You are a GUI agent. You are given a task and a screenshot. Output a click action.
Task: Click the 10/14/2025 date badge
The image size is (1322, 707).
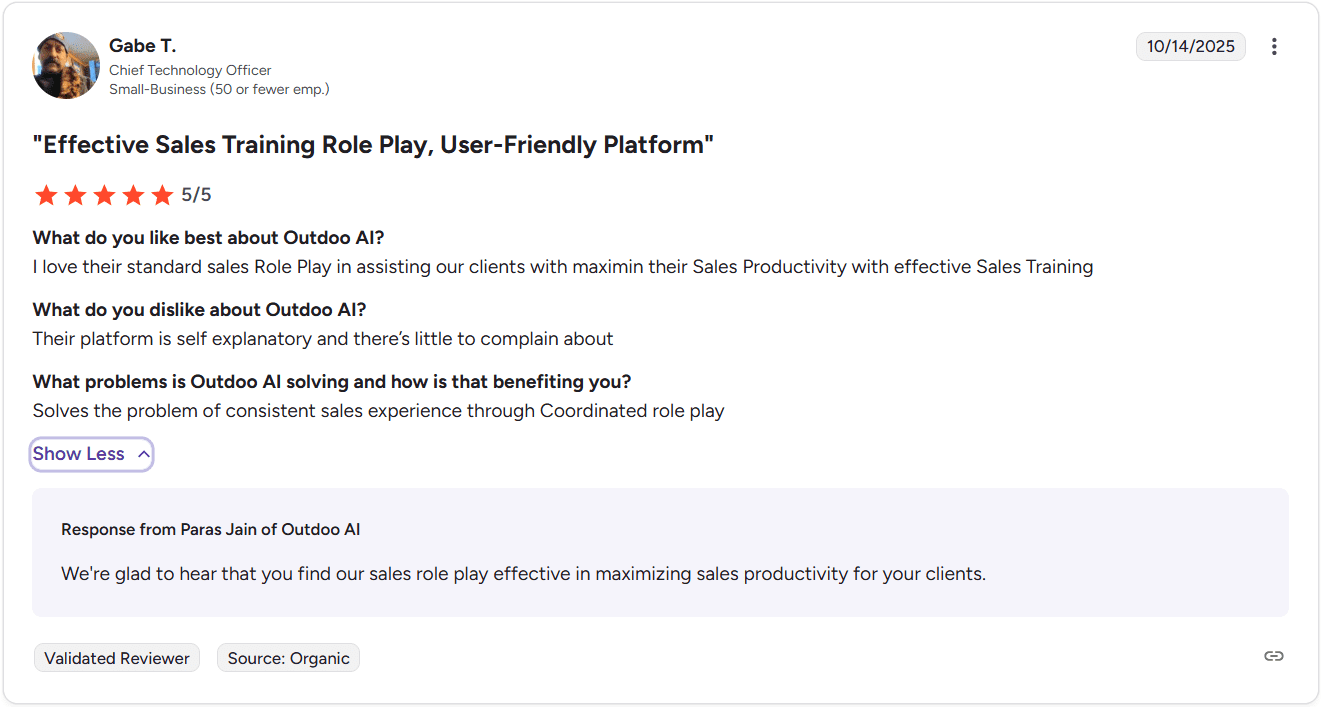pyautogui.click(x=1190, y=47)
